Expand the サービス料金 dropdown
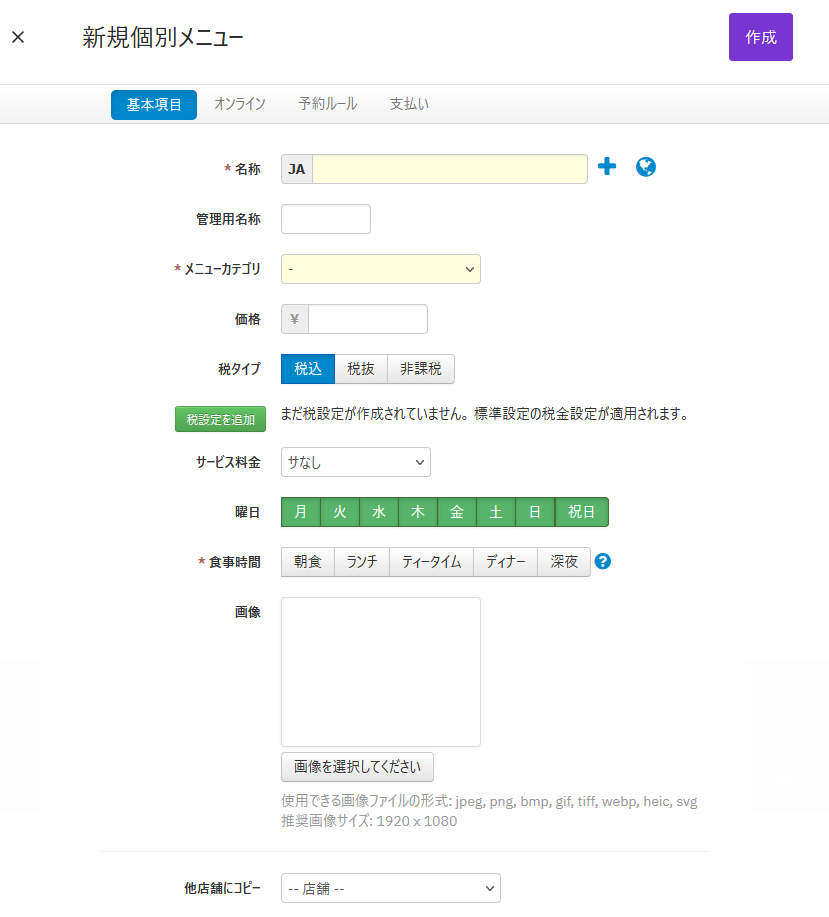 pyautogui.click(x=356, y=462)
